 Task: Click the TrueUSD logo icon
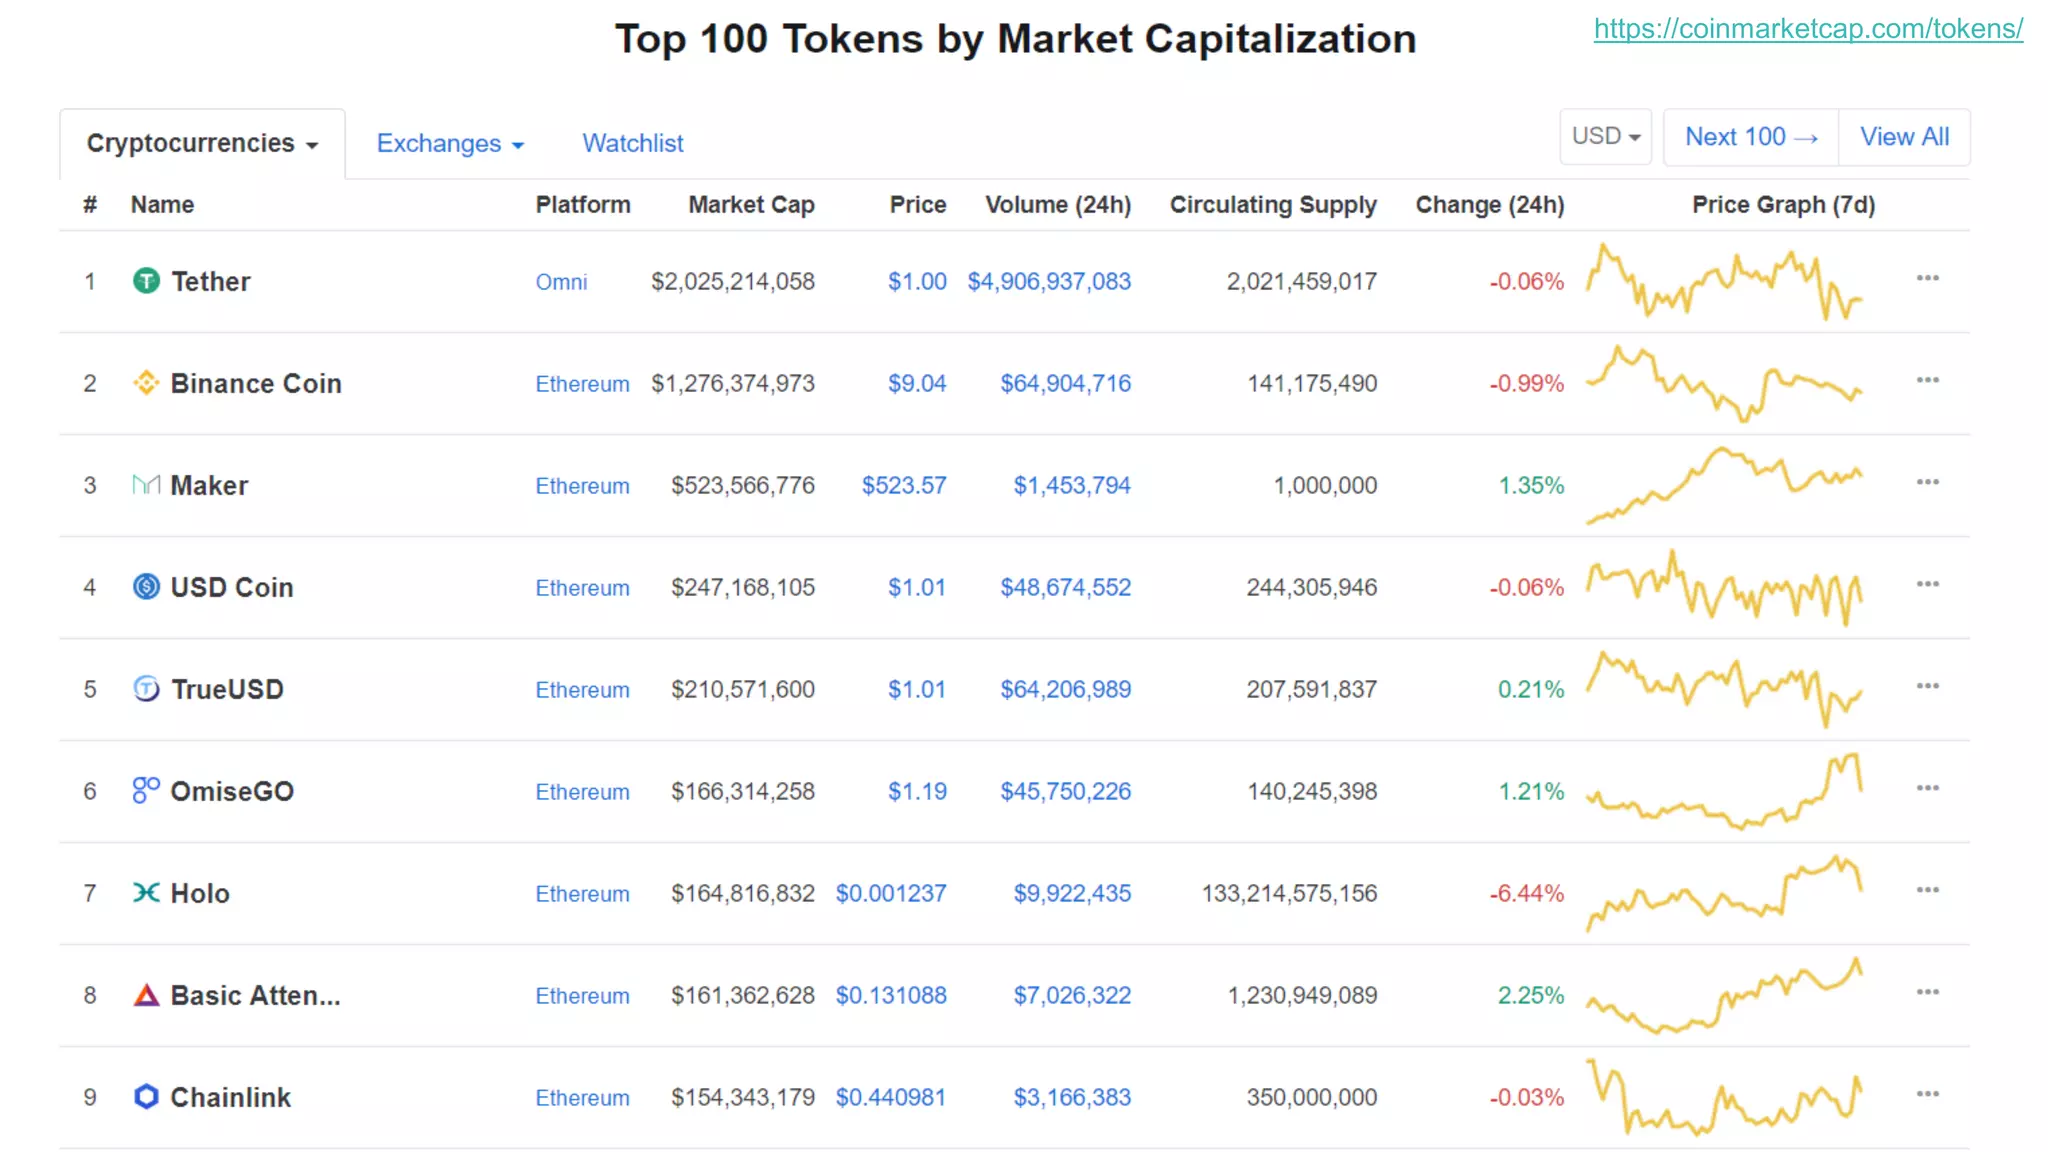tap(146, 689)
